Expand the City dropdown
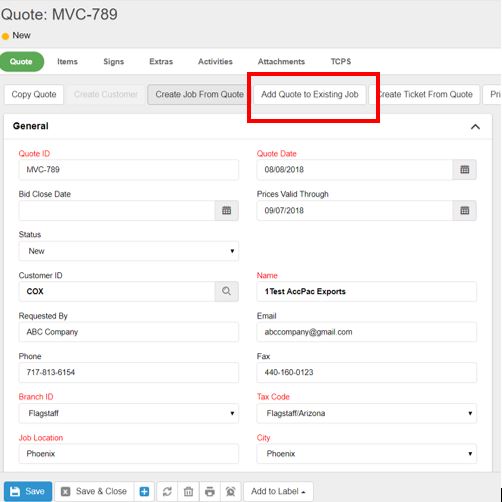 pyautogui.click(x=367, y=454)
